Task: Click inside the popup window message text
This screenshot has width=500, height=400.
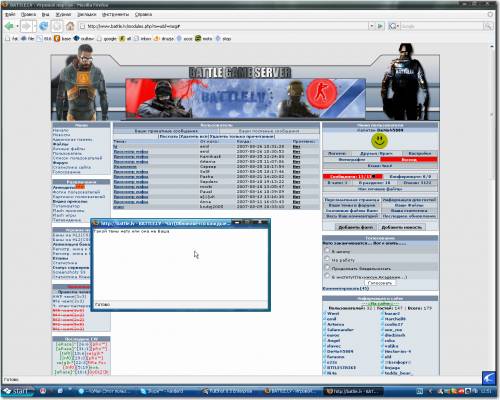Action: point(132,231)
